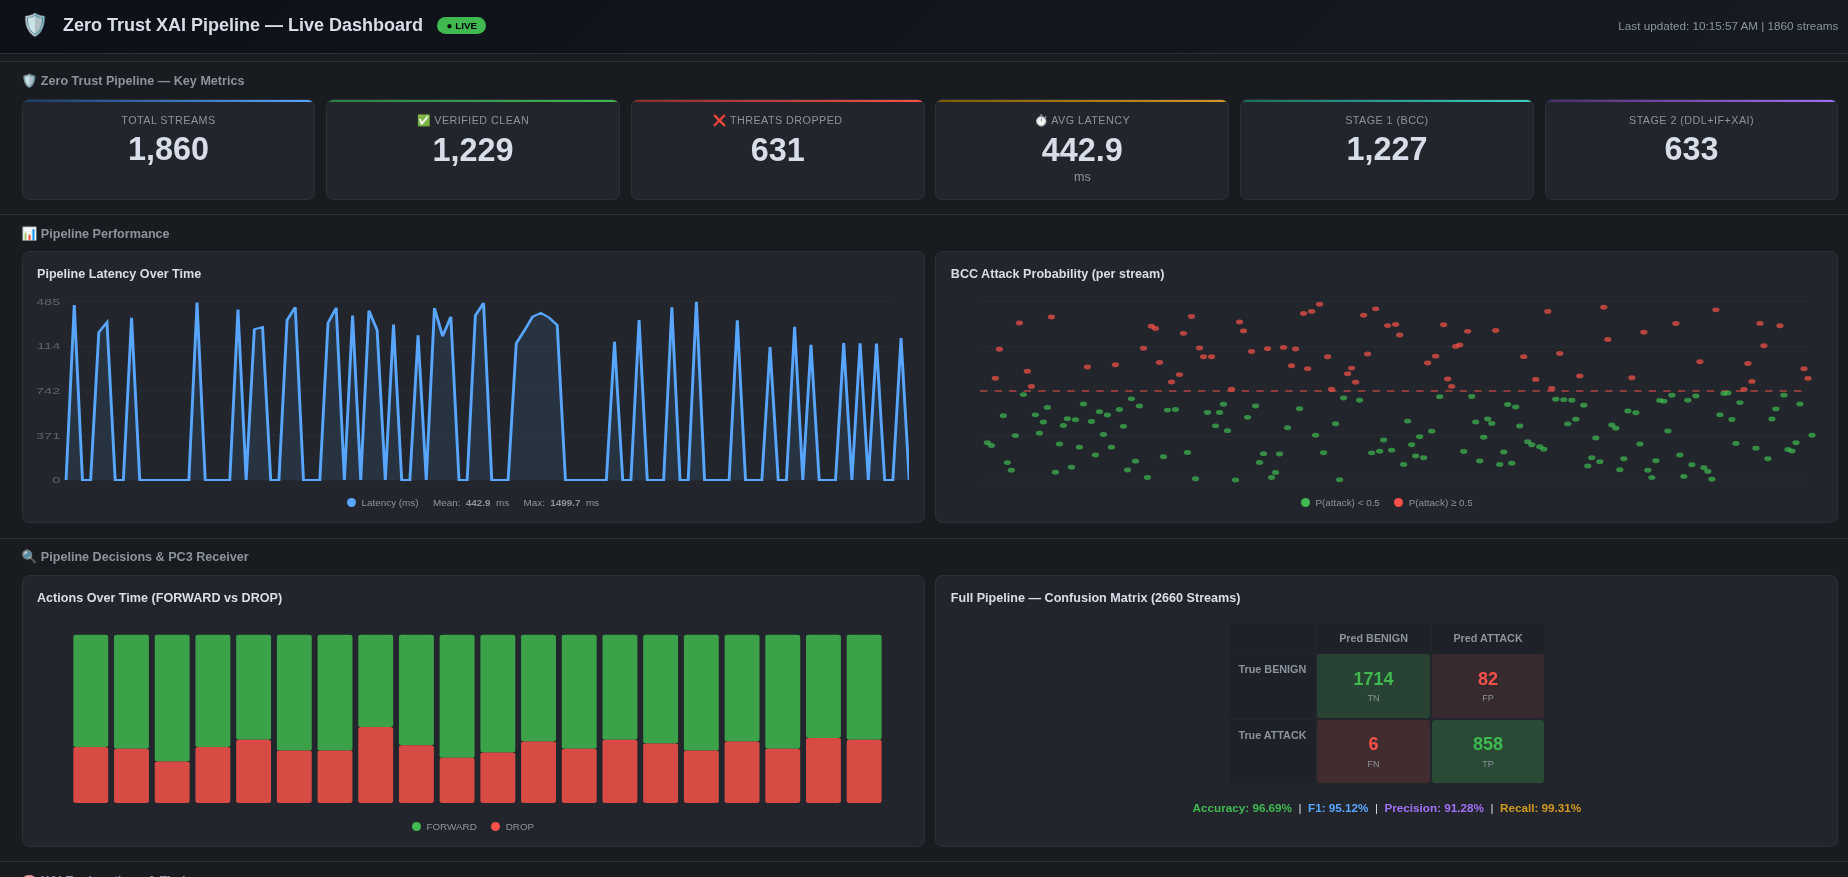1848x877 pixels.
Task: Click the True BENIGN row label
Action: 1272,669
